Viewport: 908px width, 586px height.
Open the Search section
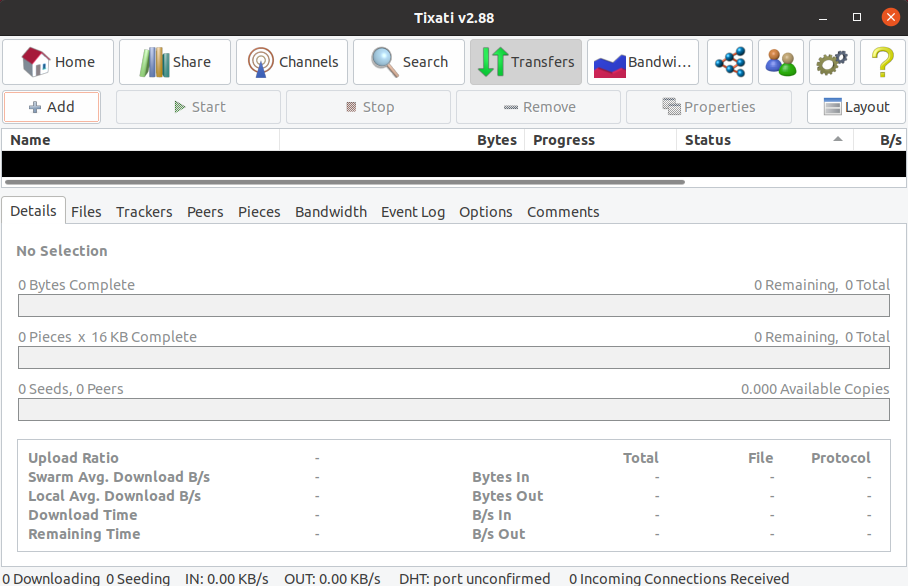[409, 62]
